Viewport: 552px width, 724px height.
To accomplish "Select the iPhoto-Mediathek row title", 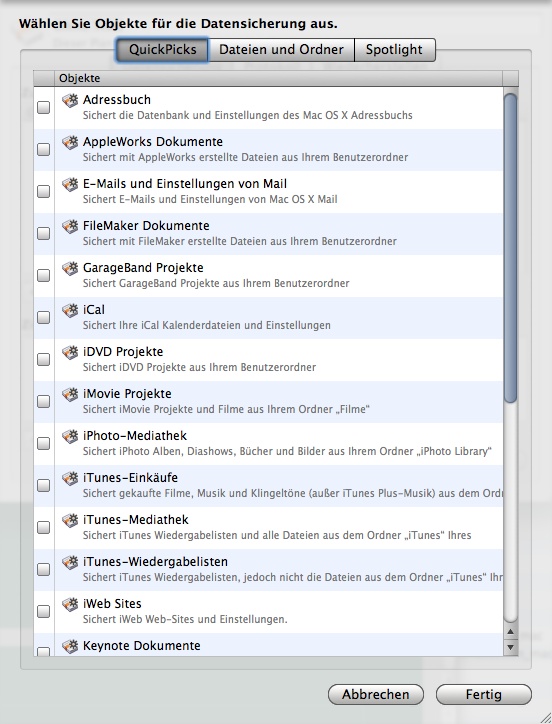I will point(135,436).
